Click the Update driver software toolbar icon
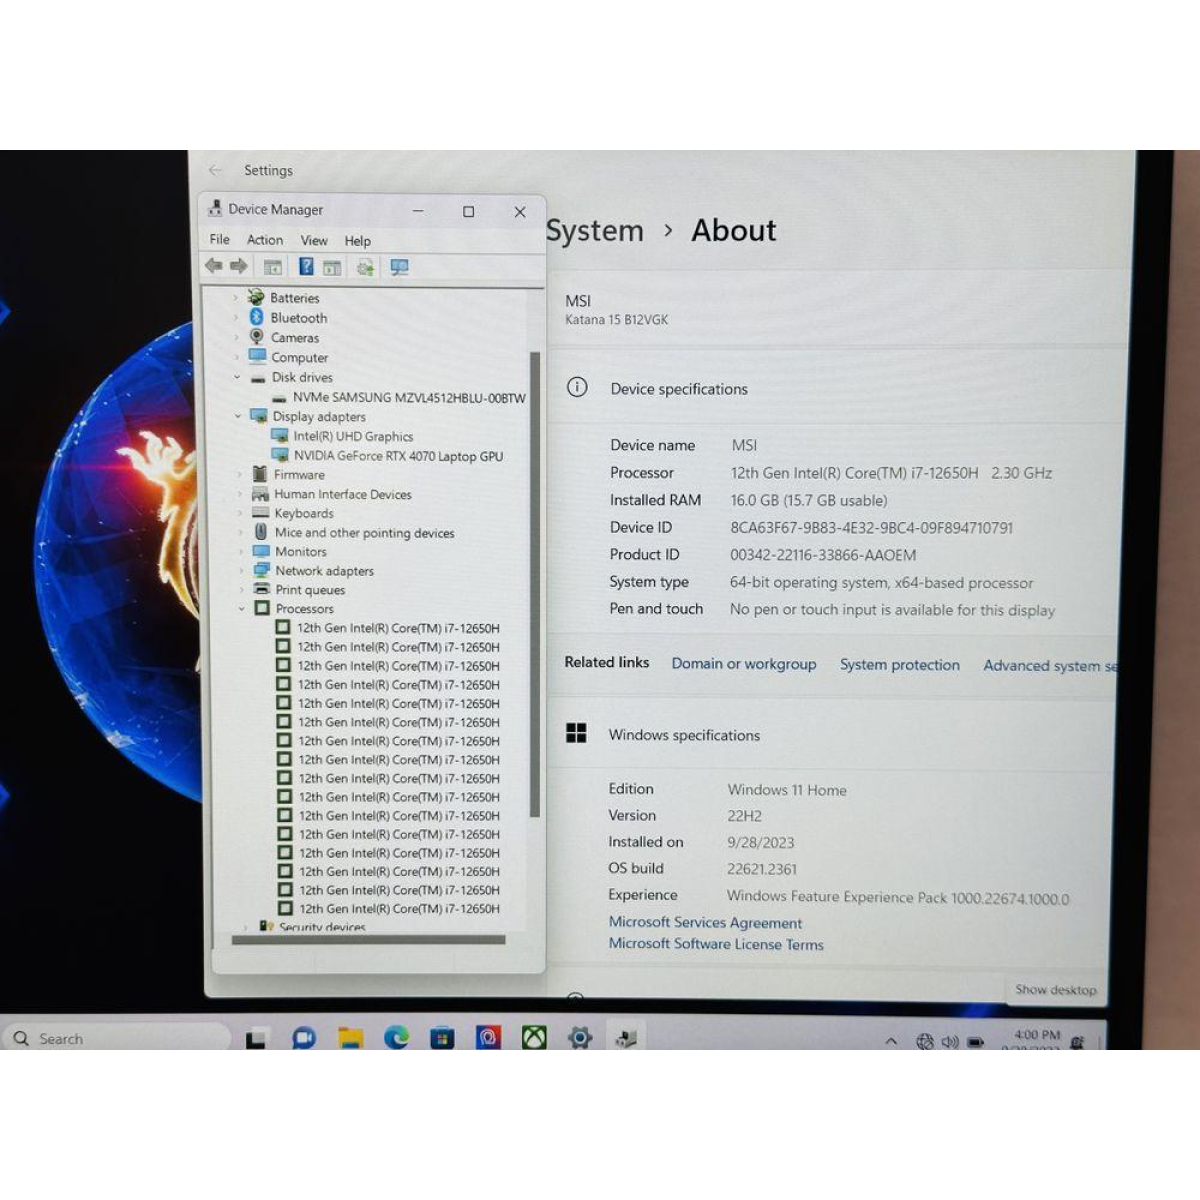1200x1200 pixels. [x=365, y=267]
